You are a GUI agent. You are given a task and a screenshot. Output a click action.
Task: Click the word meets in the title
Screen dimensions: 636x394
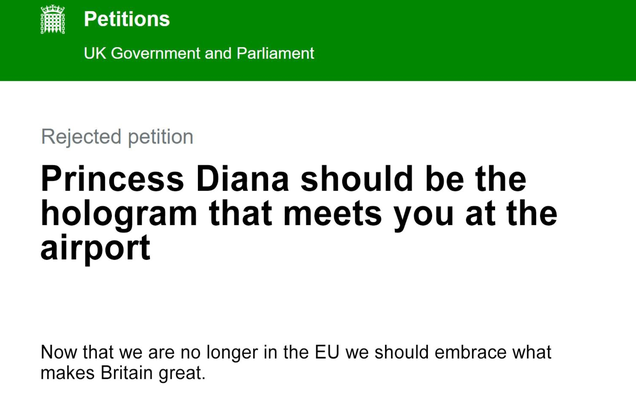[333, 214]
